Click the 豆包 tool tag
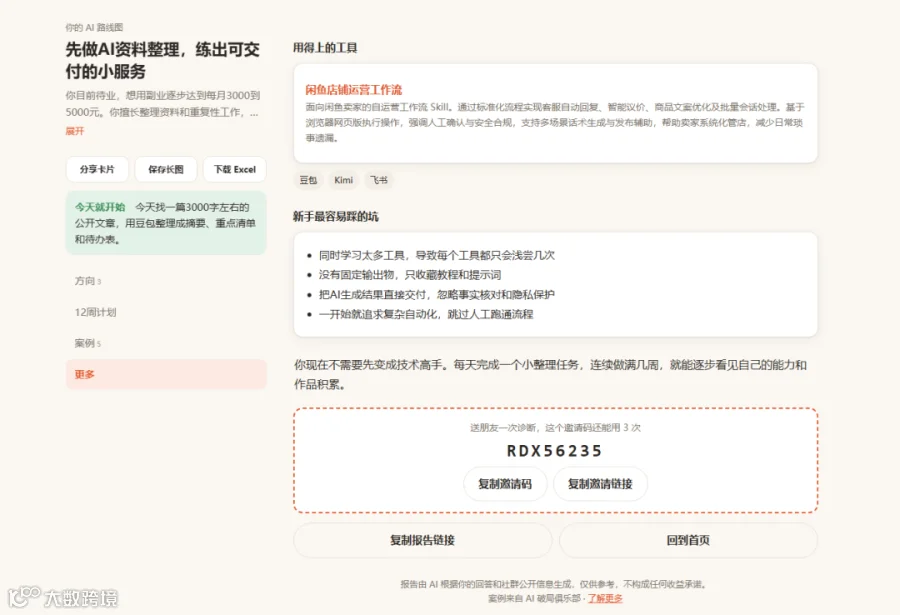 308,180
